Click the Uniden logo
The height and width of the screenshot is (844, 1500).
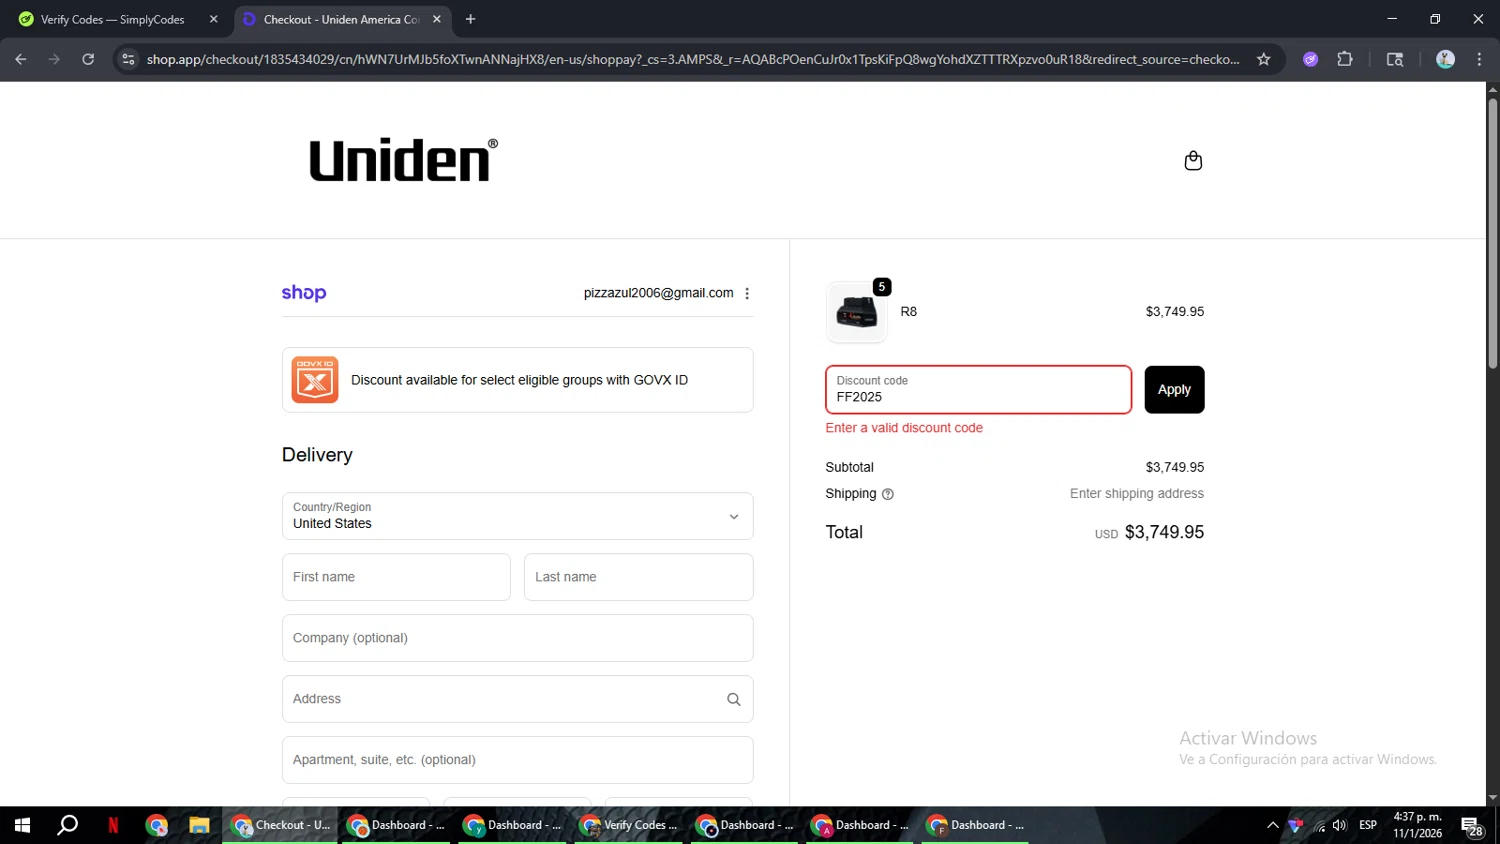tap(403, 160)
